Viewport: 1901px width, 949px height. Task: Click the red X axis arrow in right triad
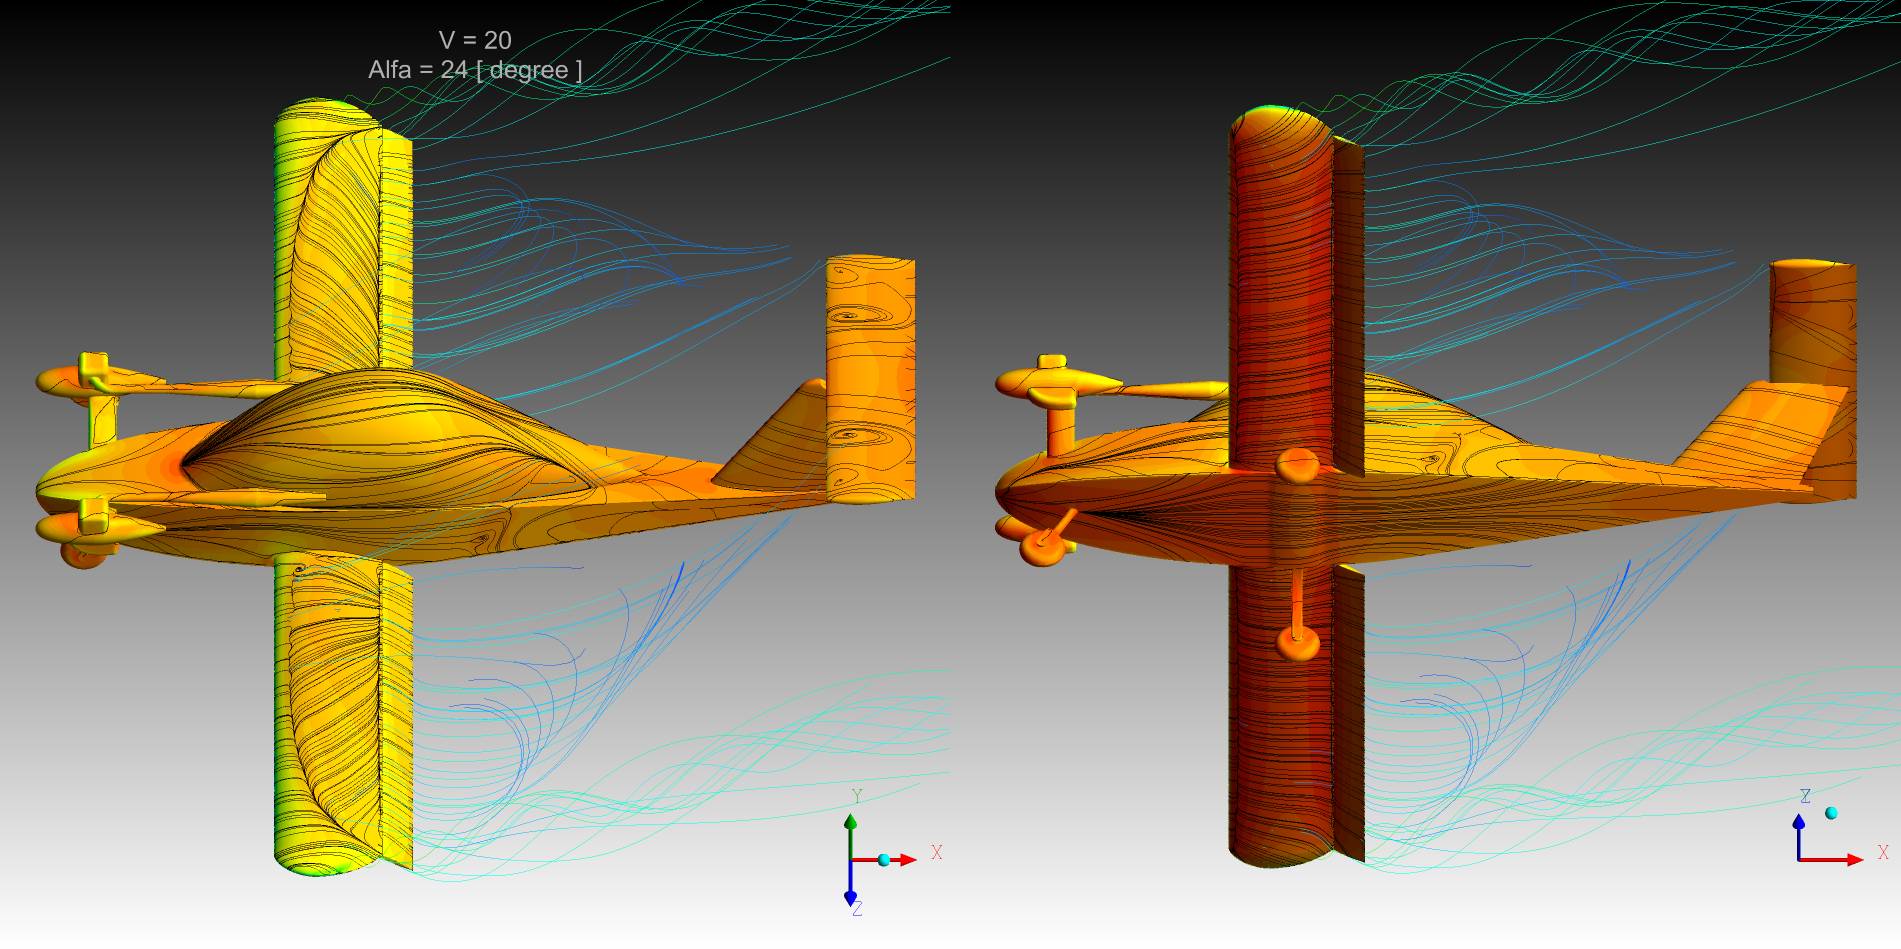[1850, 859]
